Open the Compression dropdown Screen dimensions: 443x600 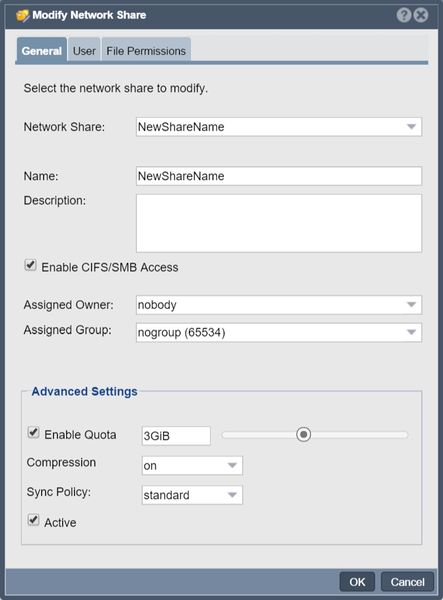pos(192,465)
